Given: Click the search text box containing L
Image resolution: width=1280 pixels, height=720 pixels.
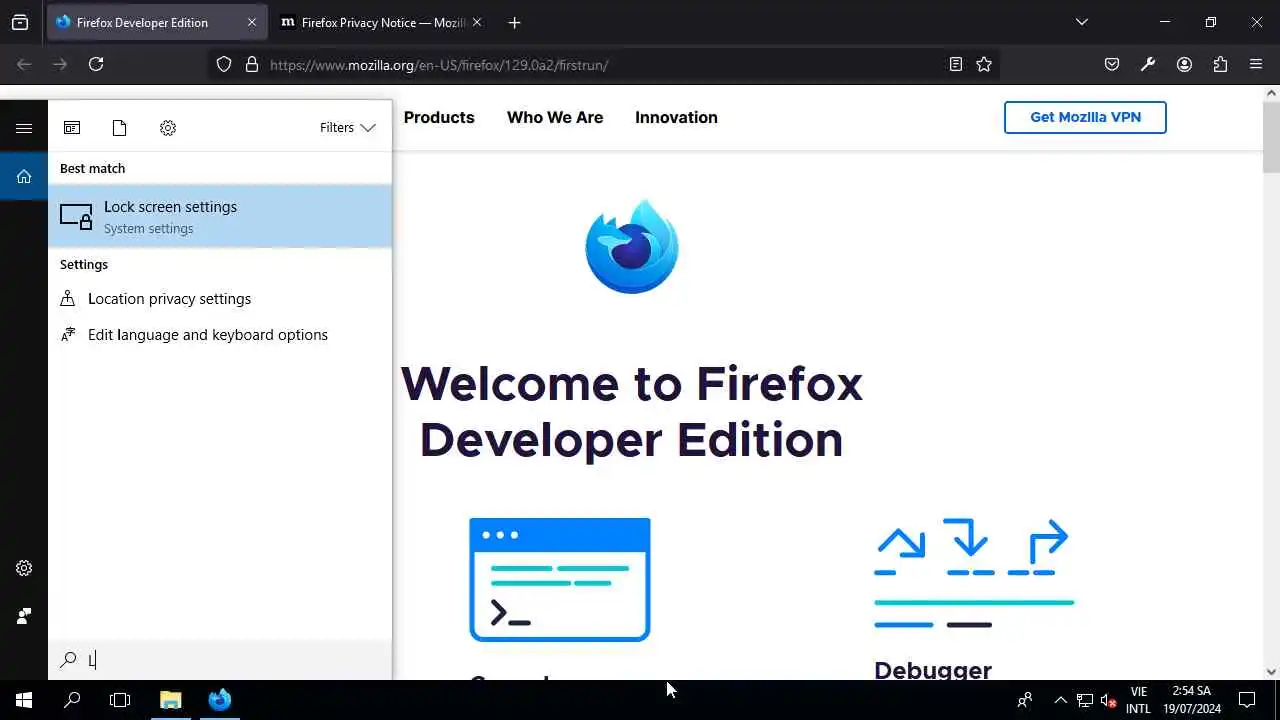Looking at the screenshot, I should click(220, 660).
